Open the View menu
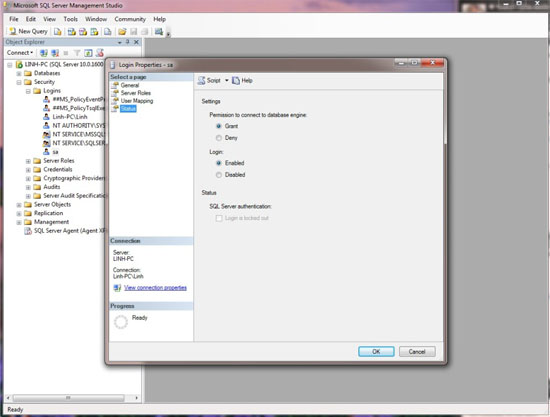This screenshot has height=417, width=550. click(49, 19)
